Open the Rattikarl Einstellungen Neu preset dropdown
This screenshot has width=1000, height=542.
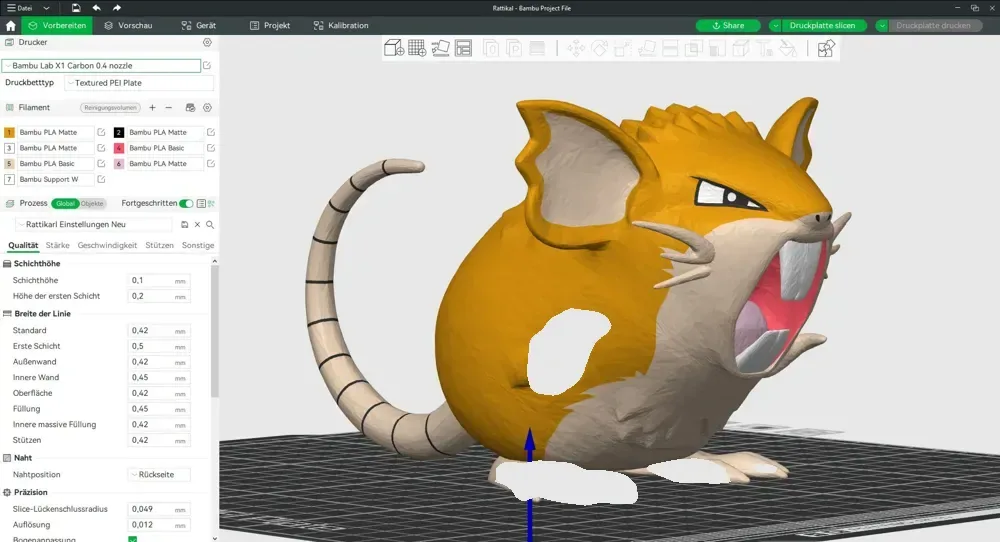coord(94,224)
